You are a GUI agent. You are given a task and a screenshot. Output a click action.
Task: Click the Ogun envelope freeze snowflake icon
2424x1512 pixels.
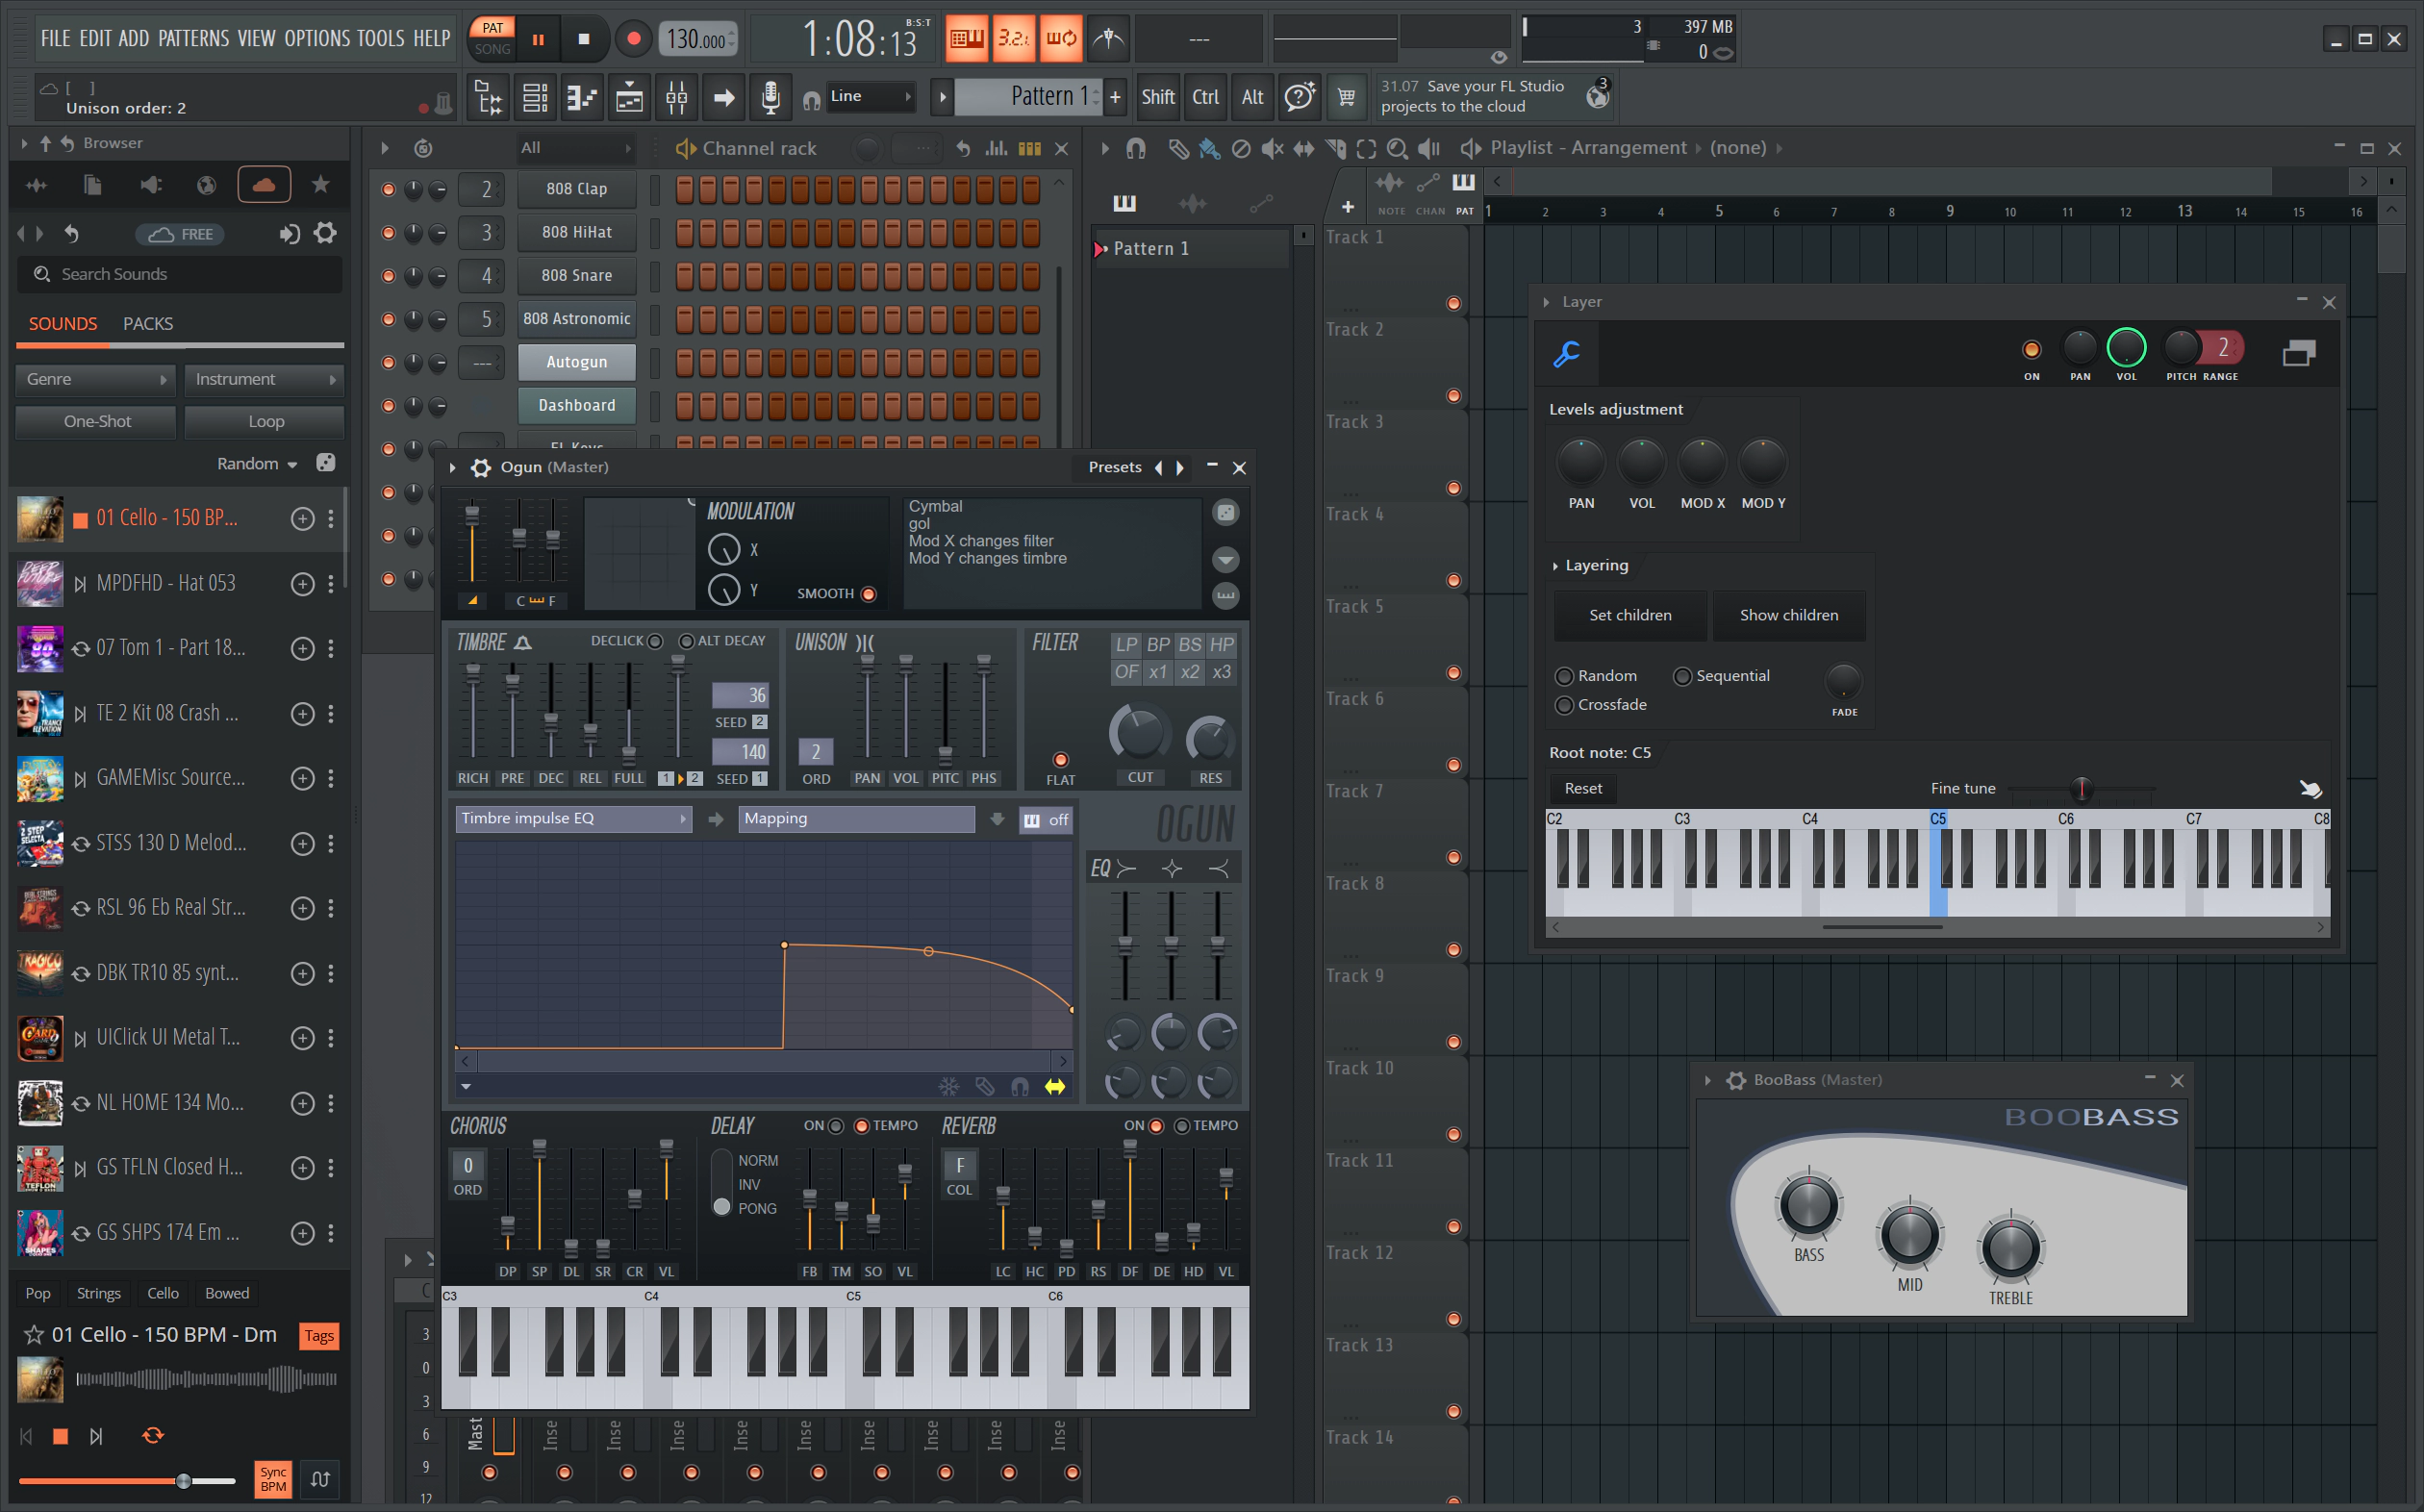coord(947,1086)
